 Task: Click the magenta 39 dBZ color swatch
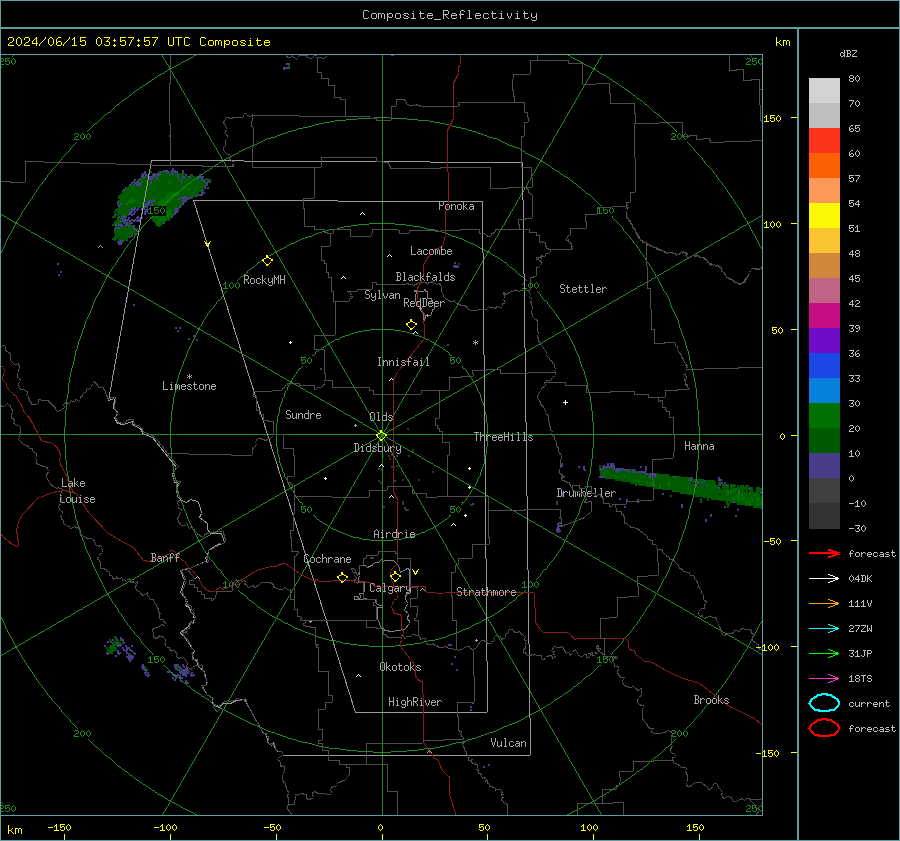(824, 316)
